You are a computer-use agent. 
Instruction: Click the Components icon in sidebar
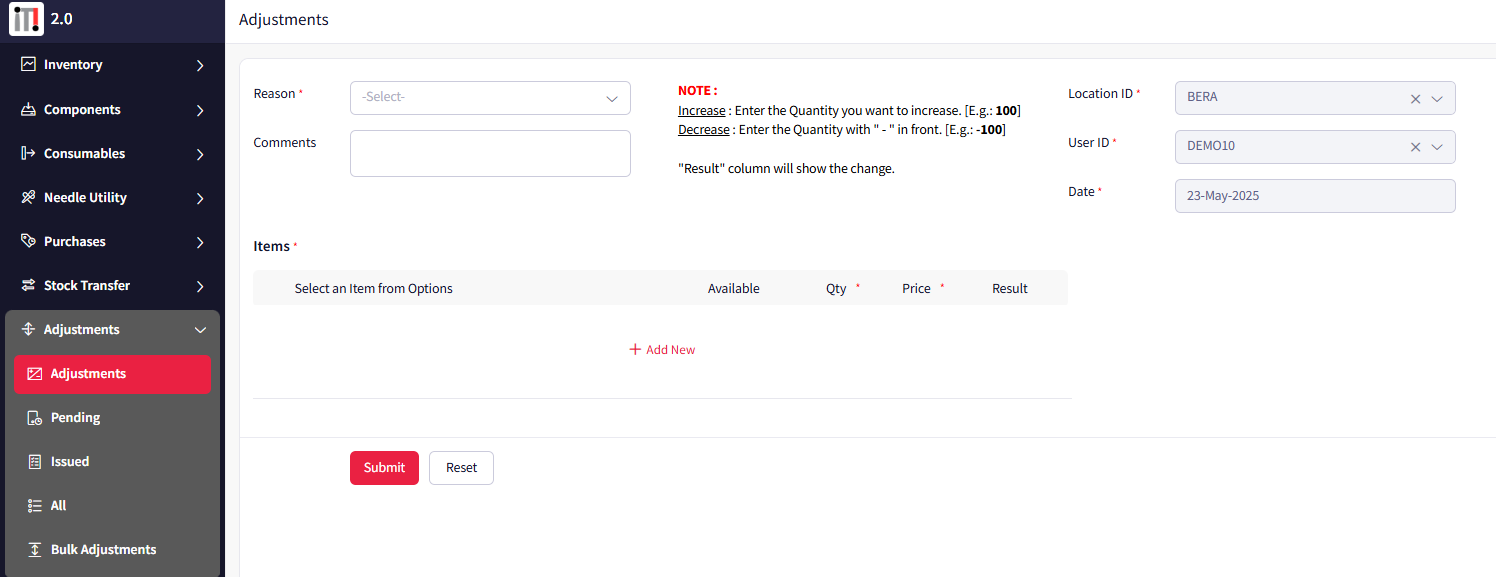click(29, 110)
